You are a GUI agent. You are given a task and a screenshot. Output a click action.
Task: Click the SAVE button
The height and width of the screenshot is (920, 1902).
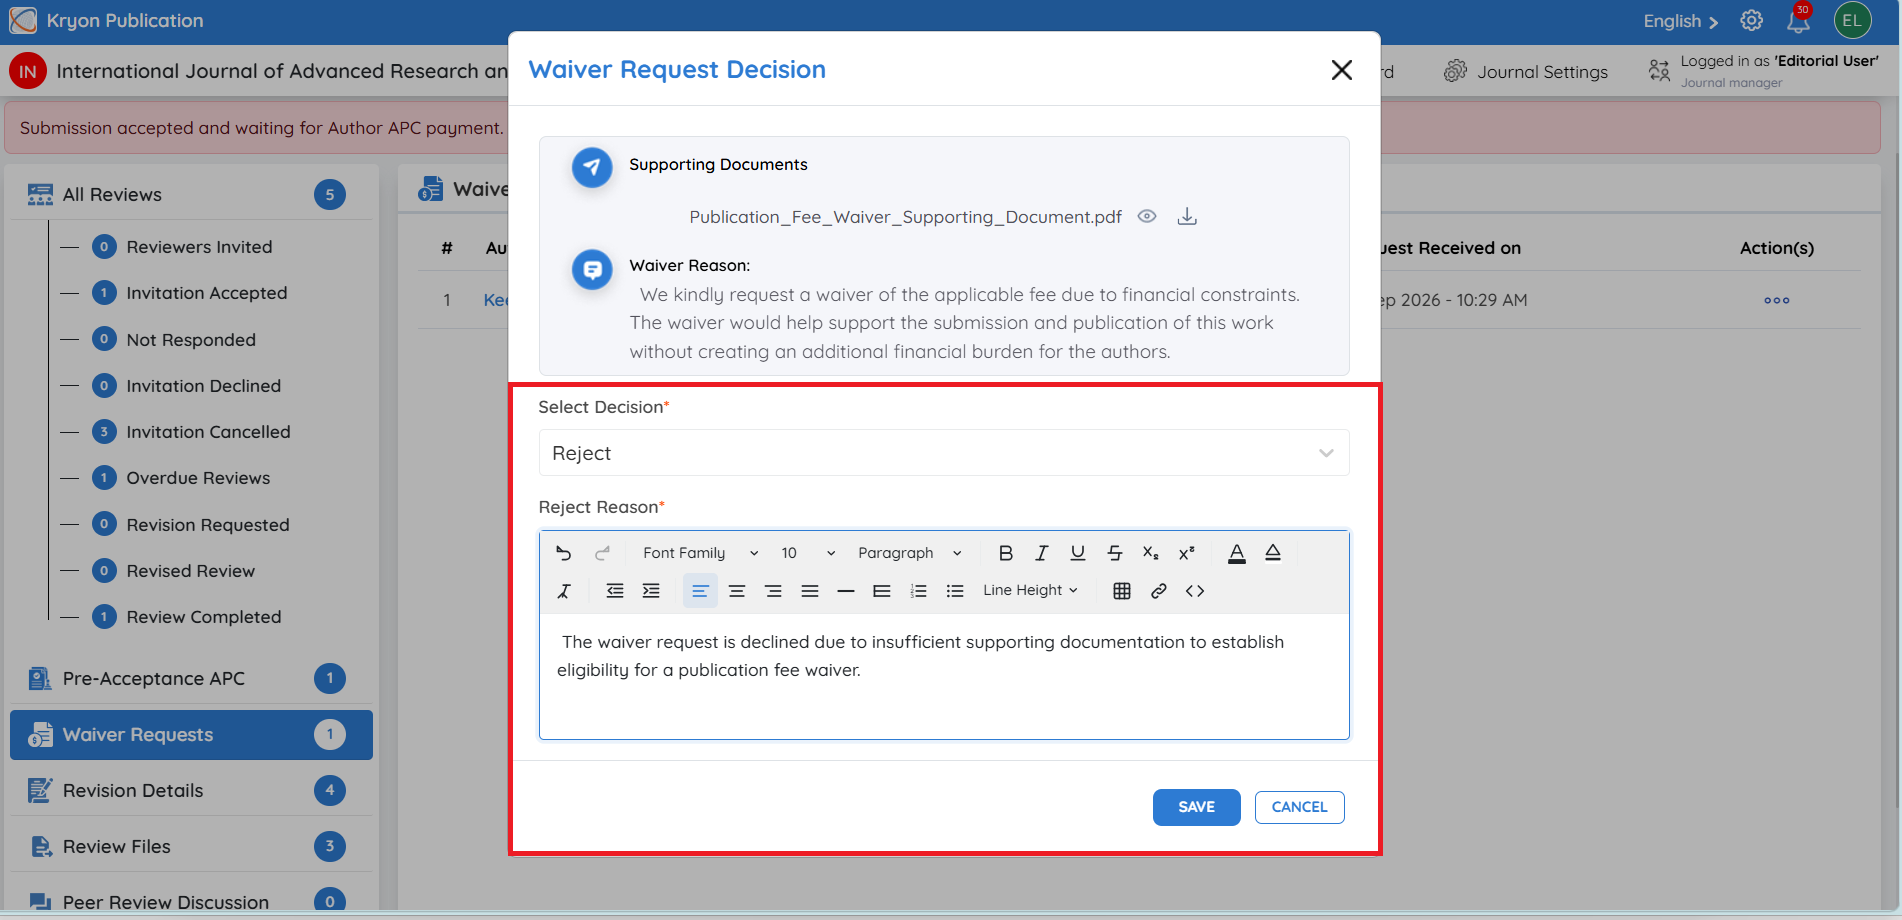(1196, 807)
